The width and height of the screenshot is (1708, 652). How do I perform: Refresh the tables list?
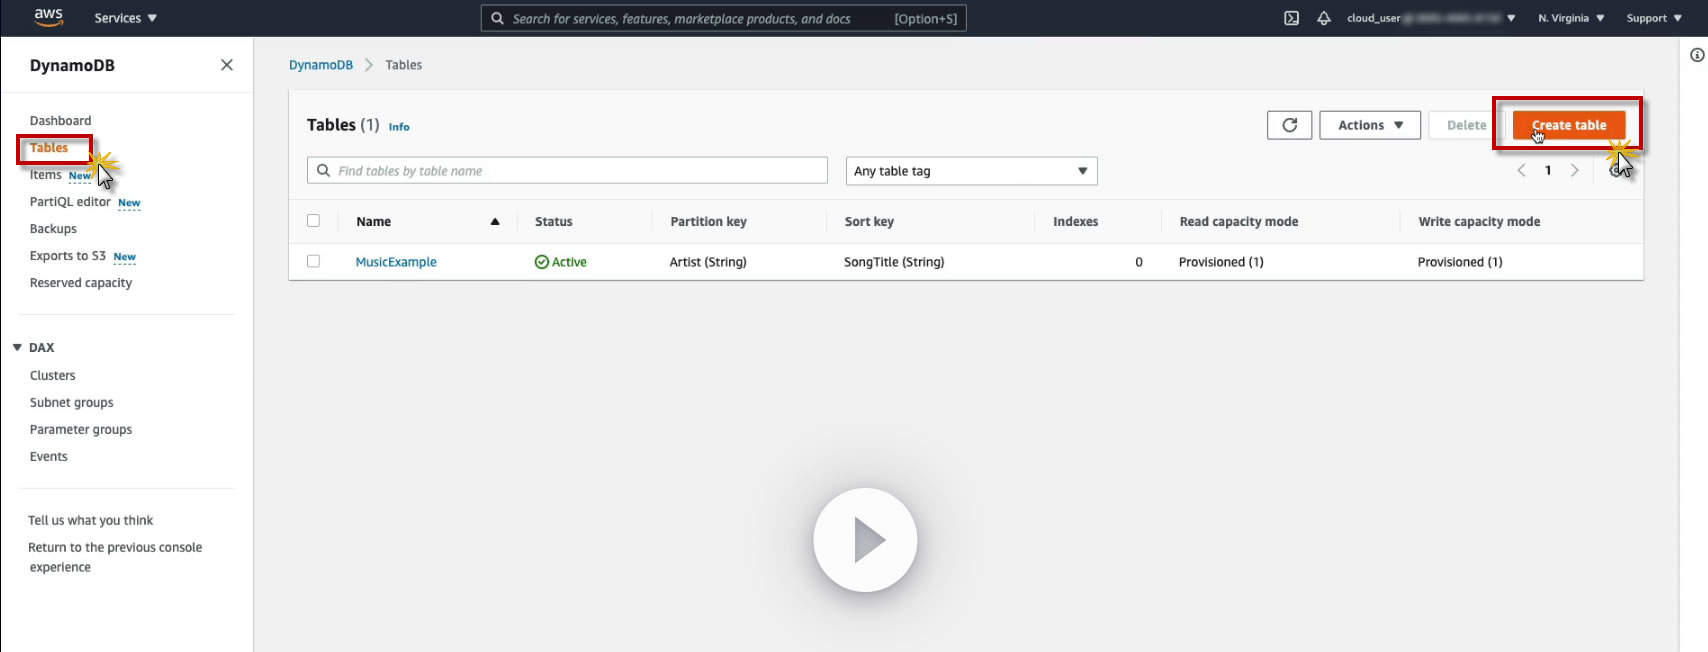(1289, 125)
